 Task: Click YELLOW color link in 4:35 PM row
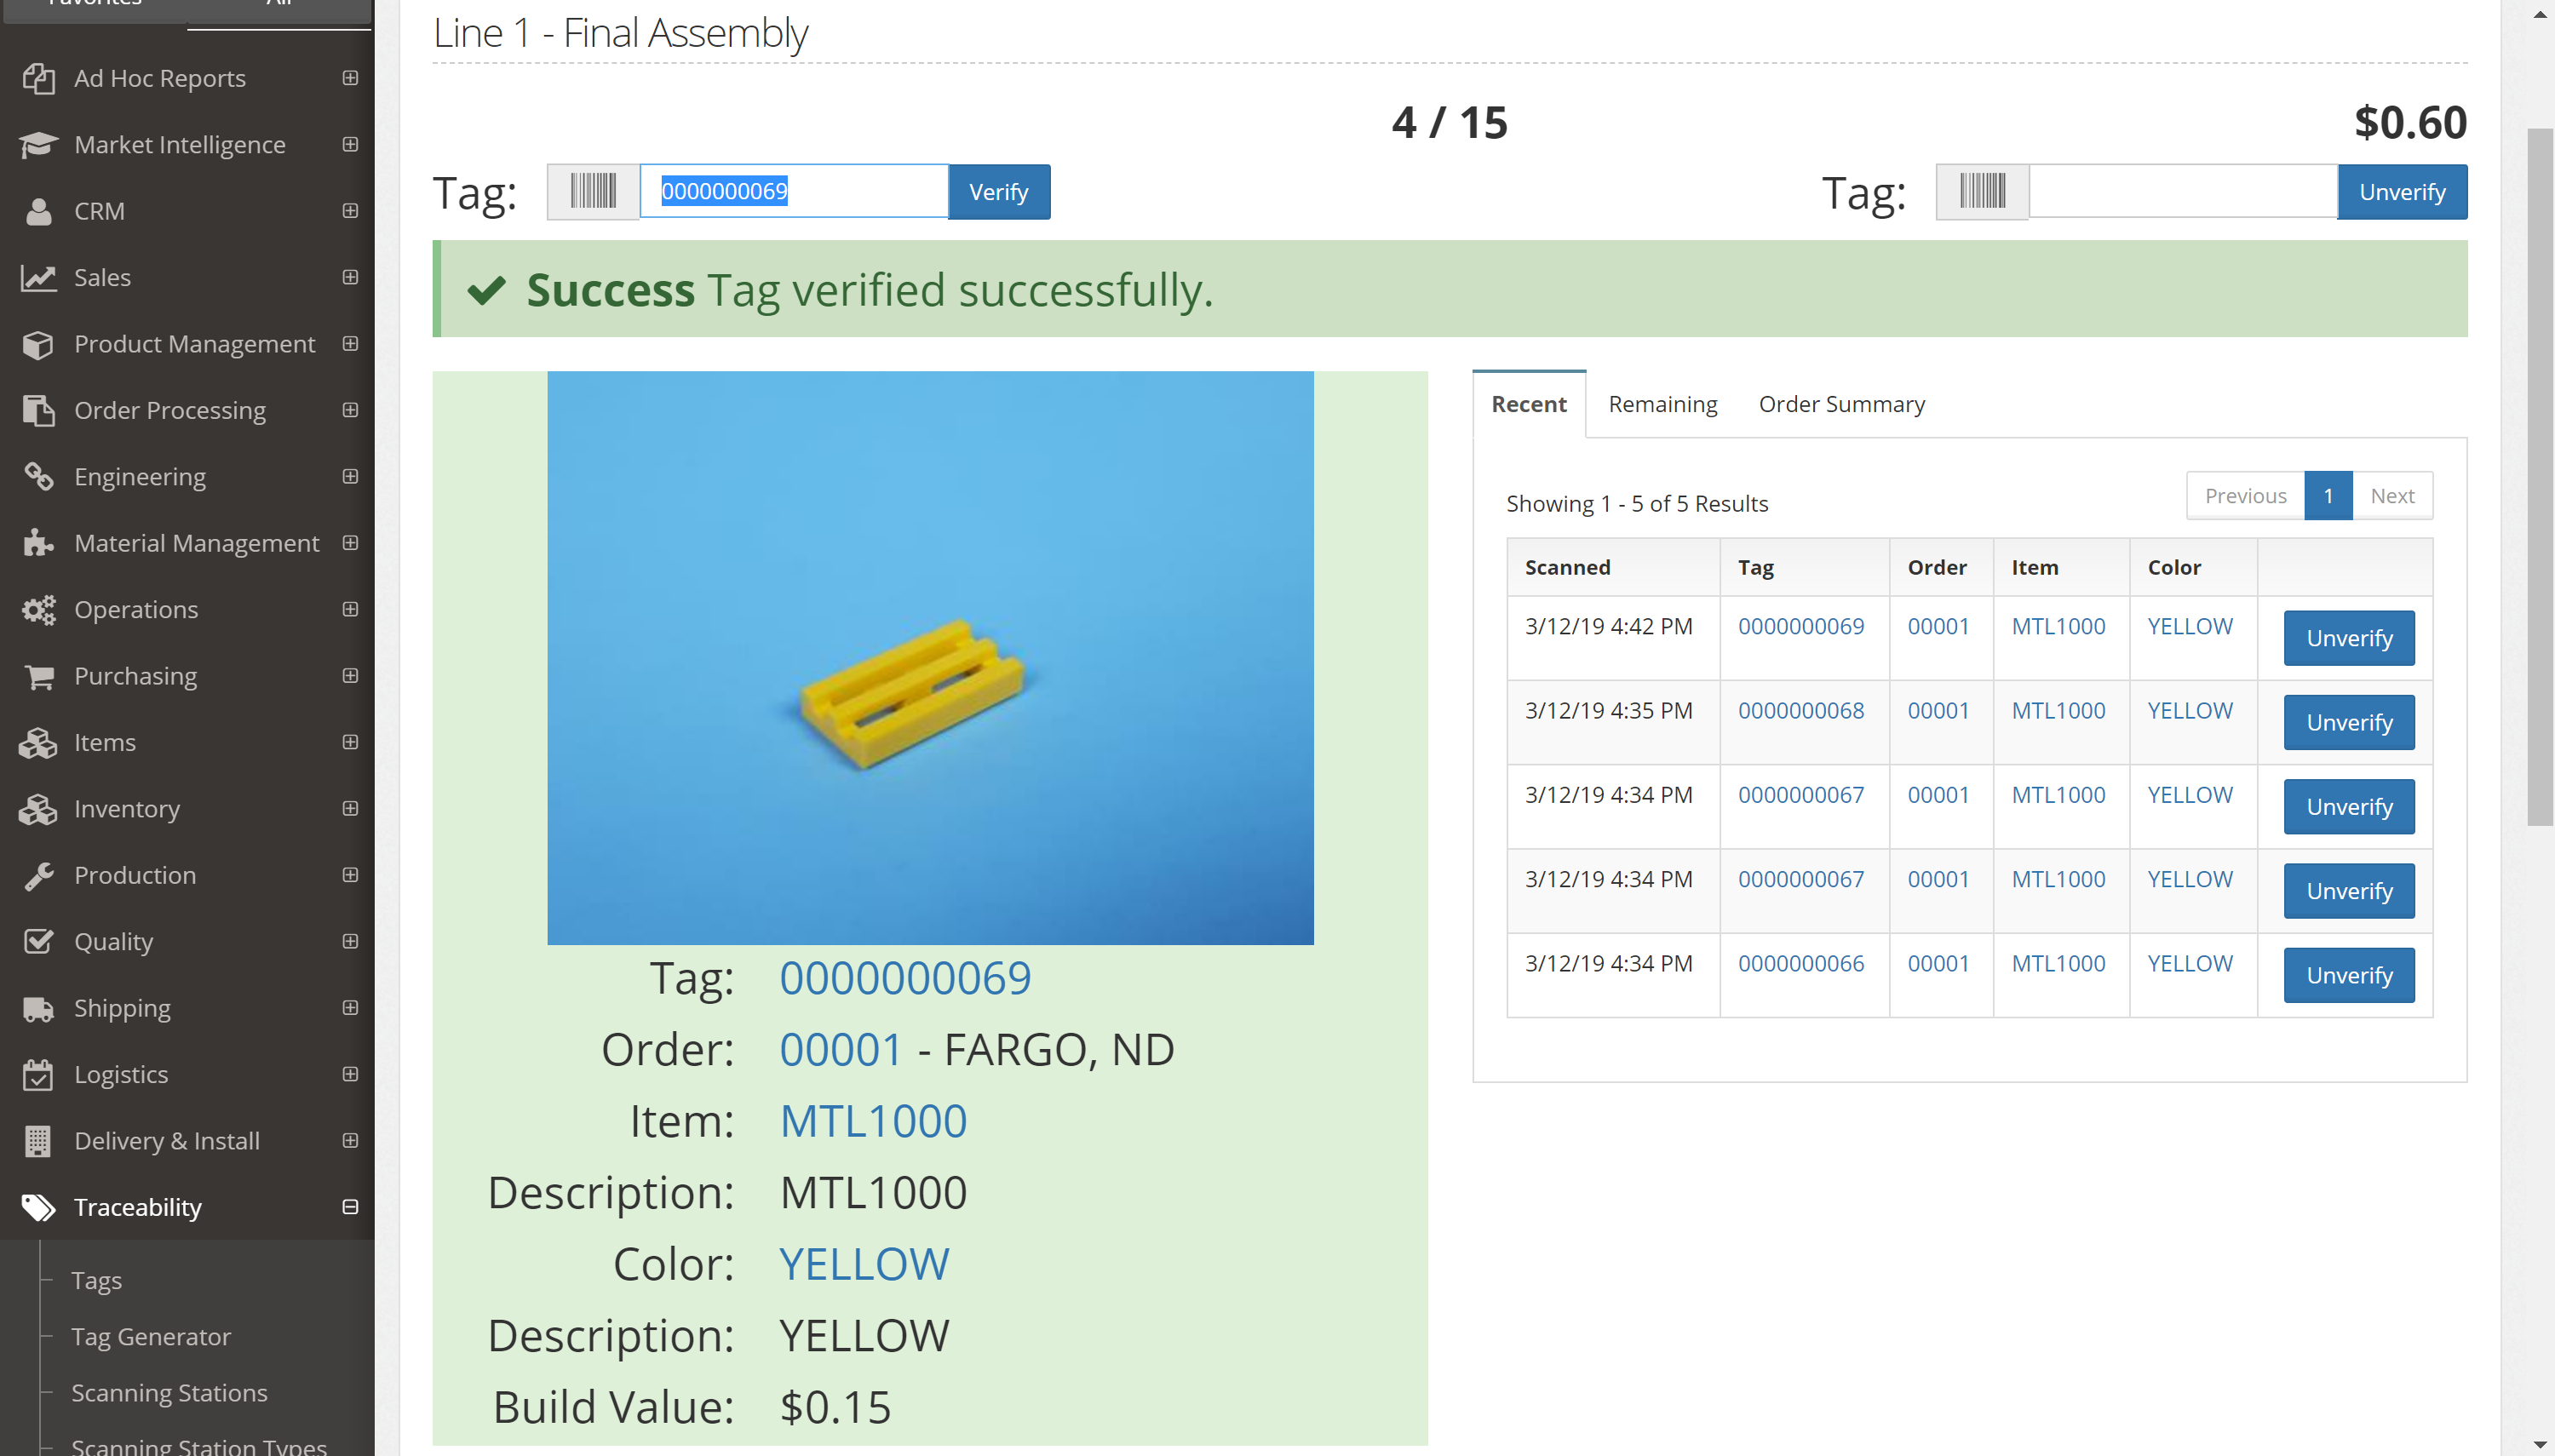click(2190, 710)
